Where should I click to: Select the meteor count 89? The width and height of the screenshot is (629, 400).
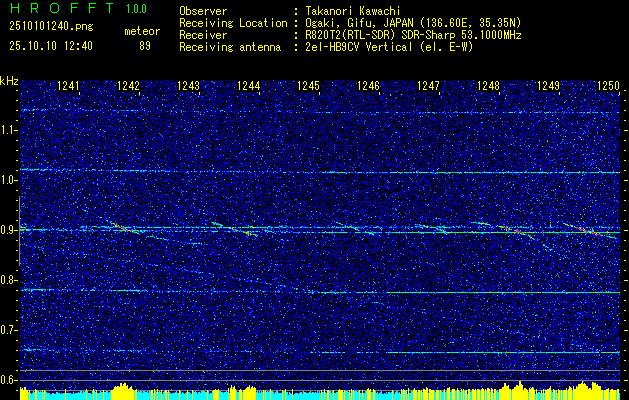145,46
